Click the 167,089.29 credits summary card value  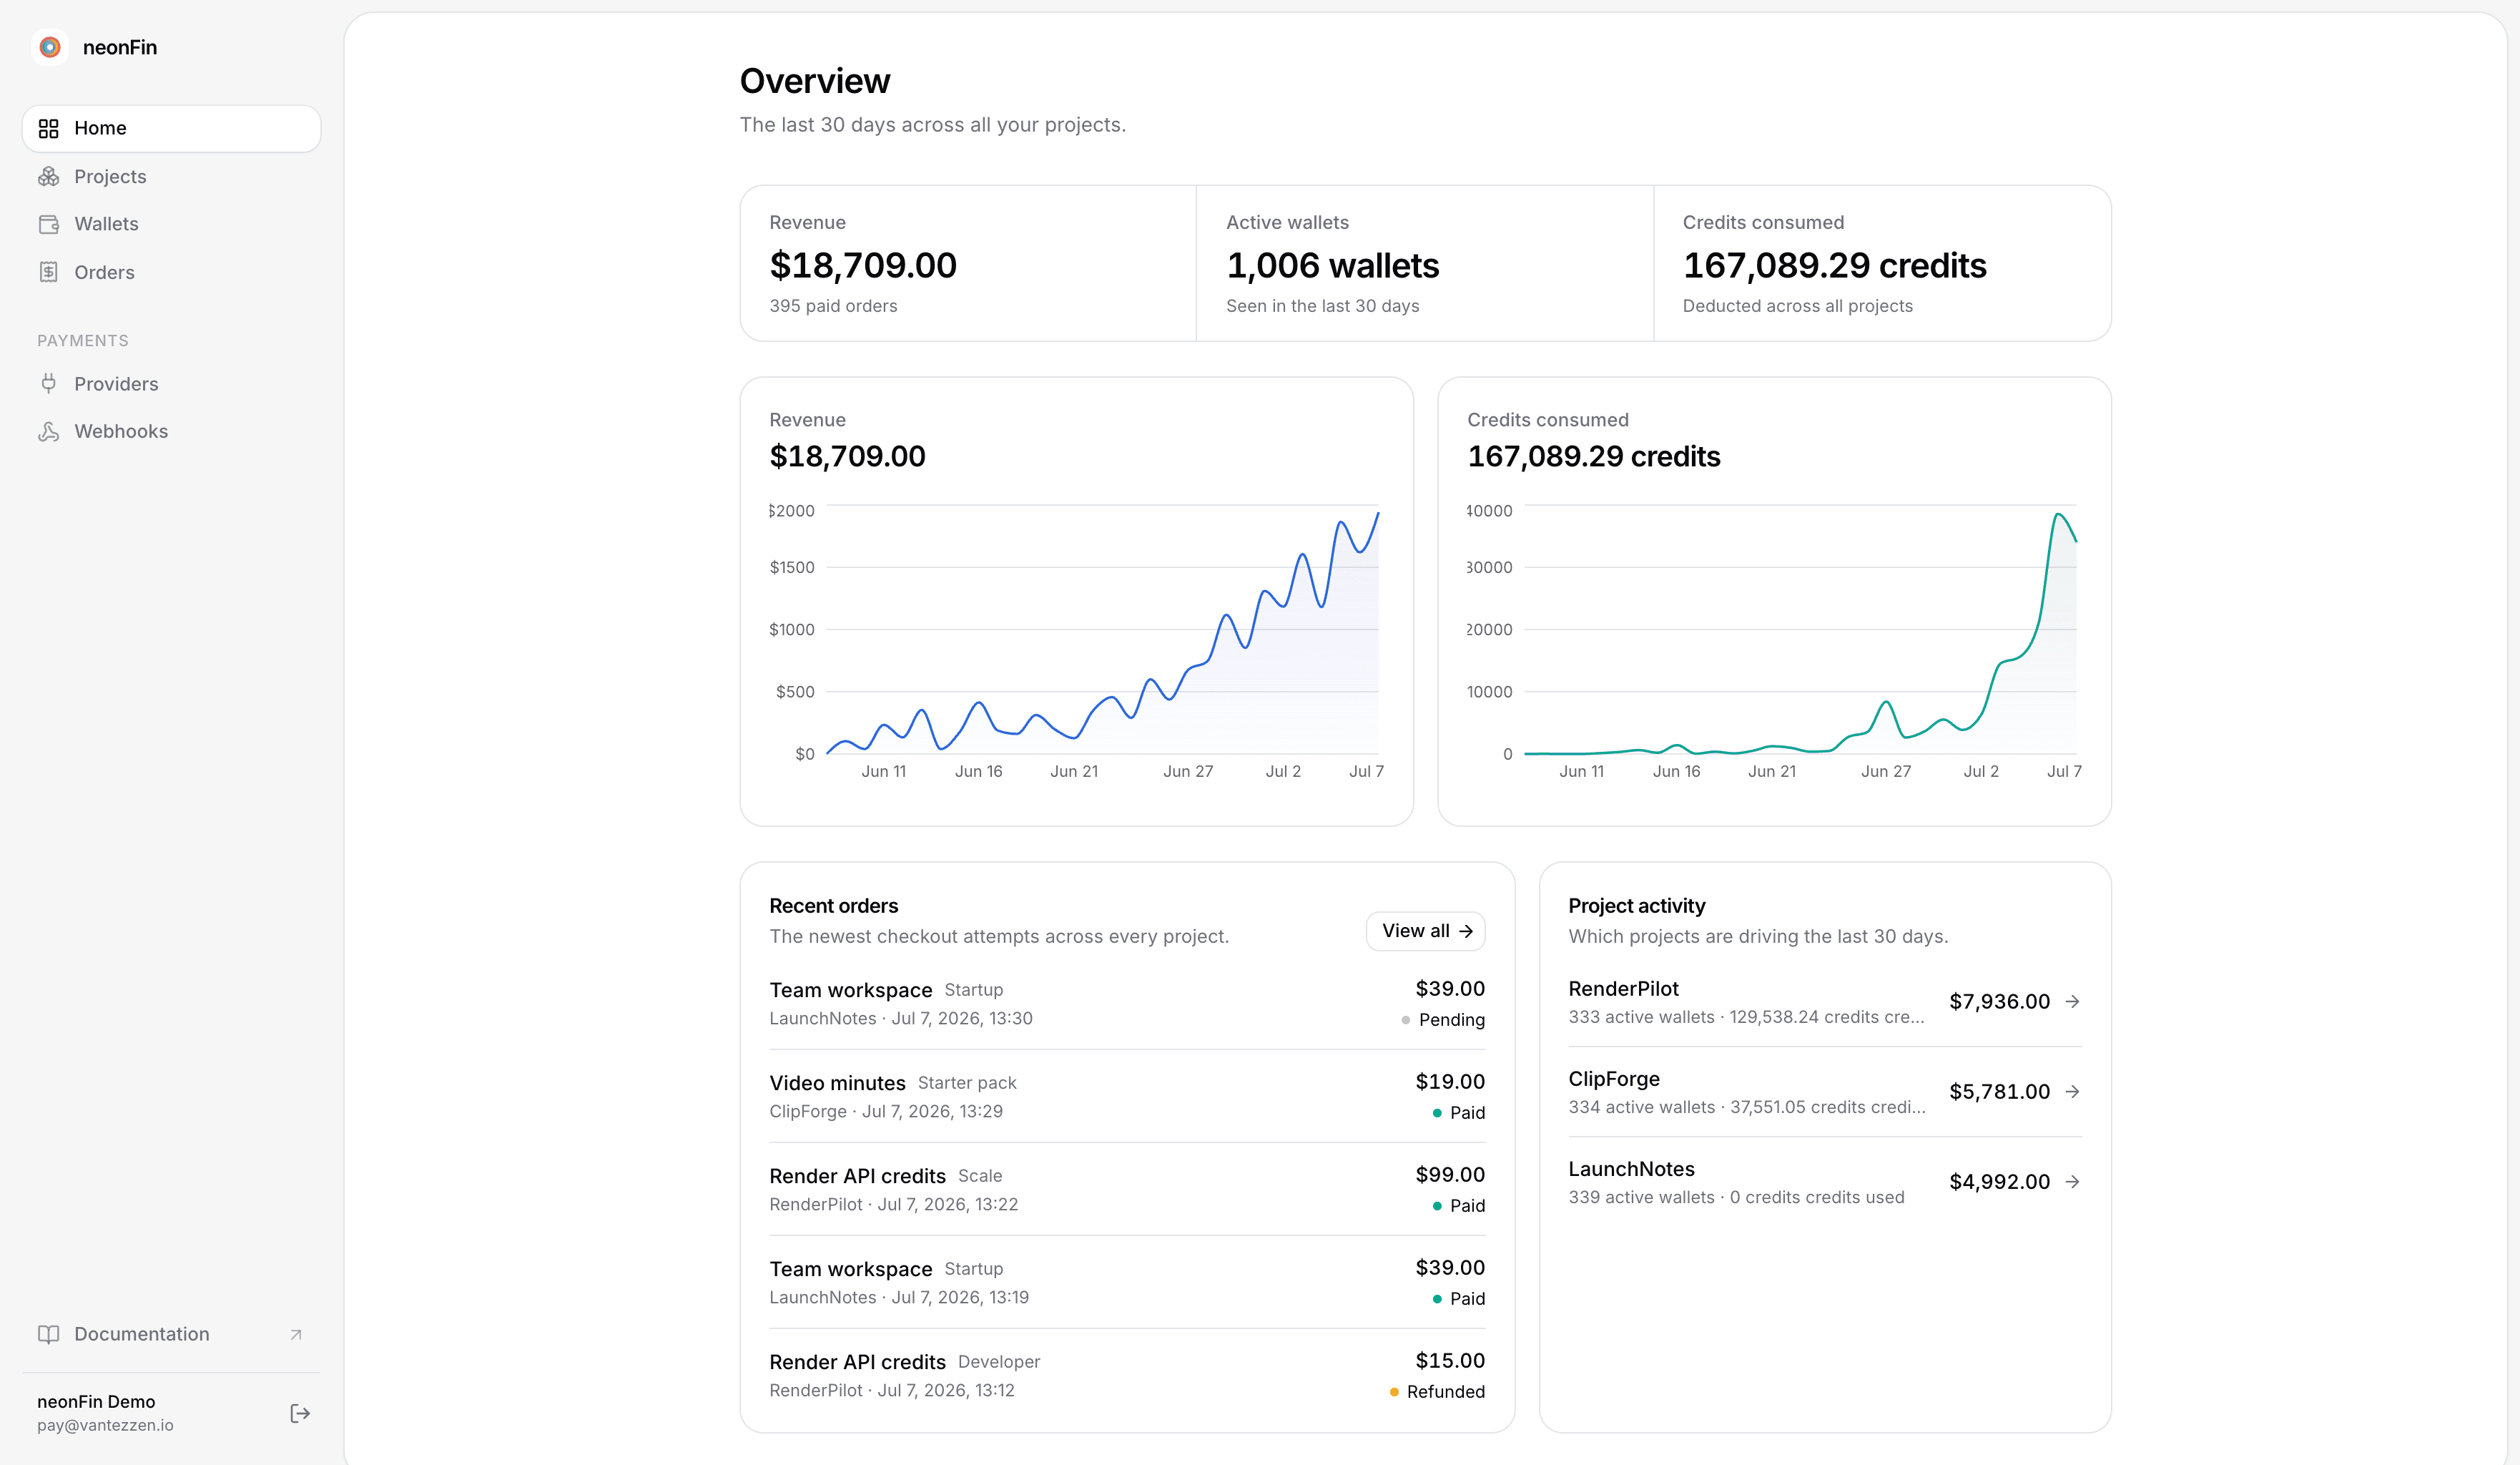pos(1834,266)
